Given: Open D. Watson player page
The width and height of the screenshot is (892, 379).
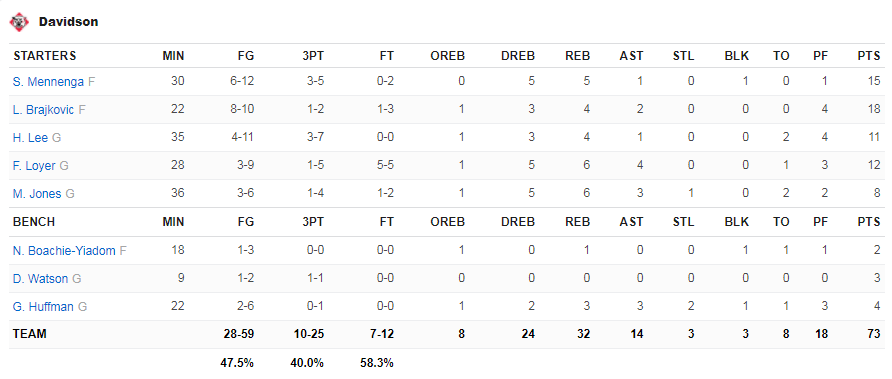Looking at the screenshot, I should point(40,279).
